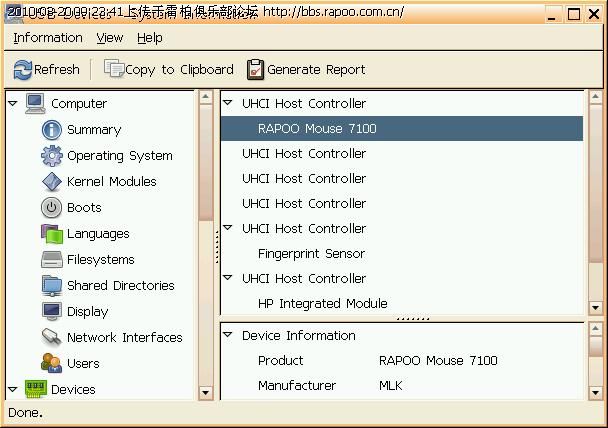Open the Information menu

pyautogui.click(x=48, y=38)
